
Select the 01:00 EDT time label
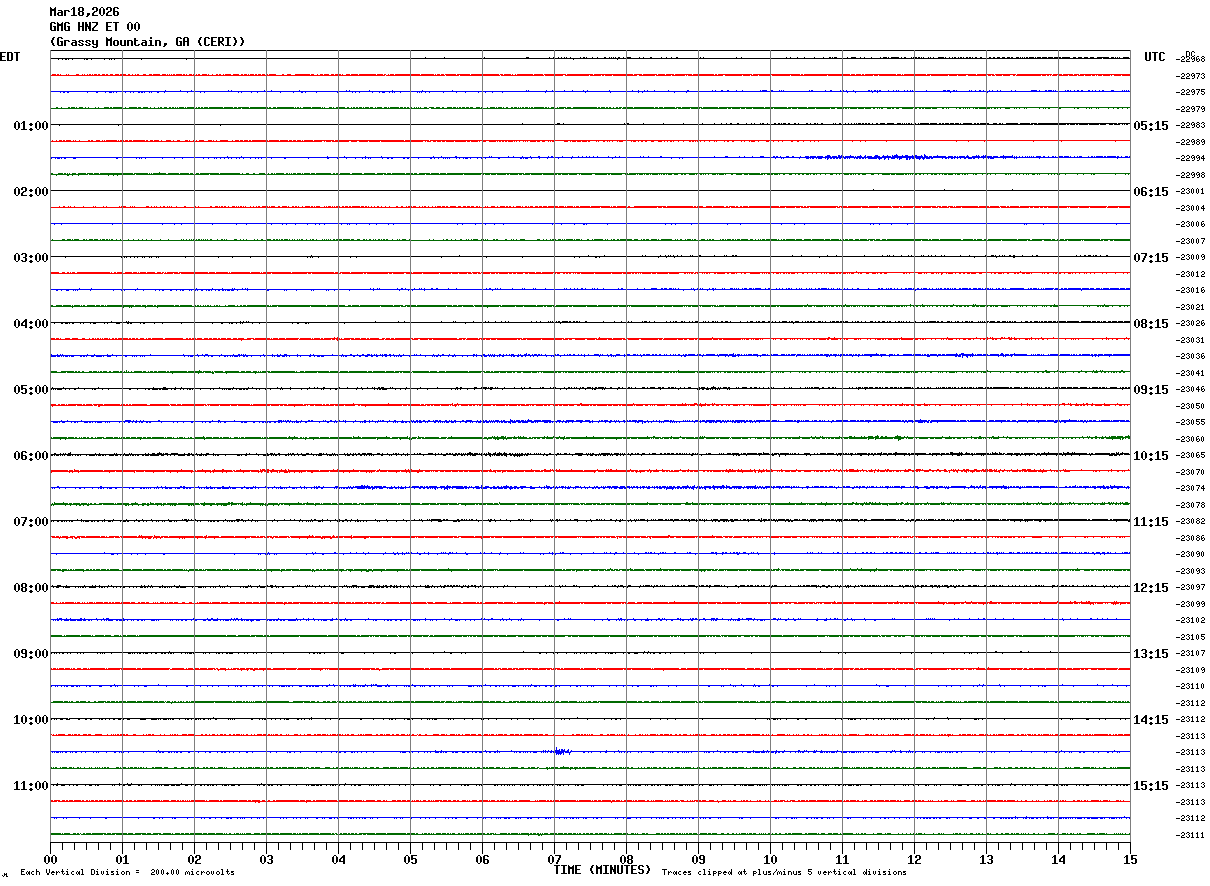coord(31,126)
